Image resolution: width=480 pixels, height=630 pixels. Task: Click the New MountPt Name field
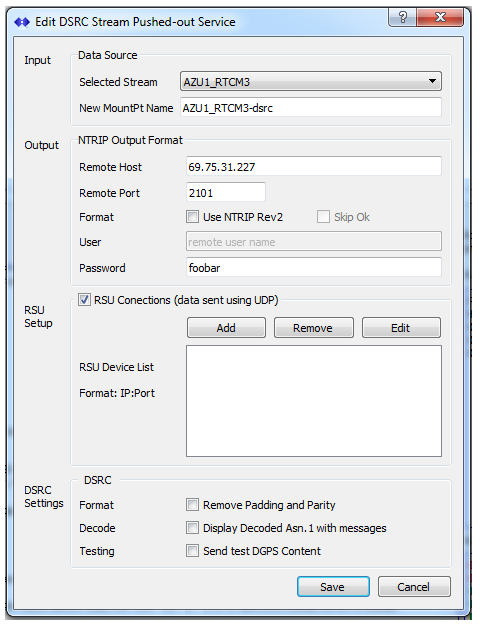point(310,108)
